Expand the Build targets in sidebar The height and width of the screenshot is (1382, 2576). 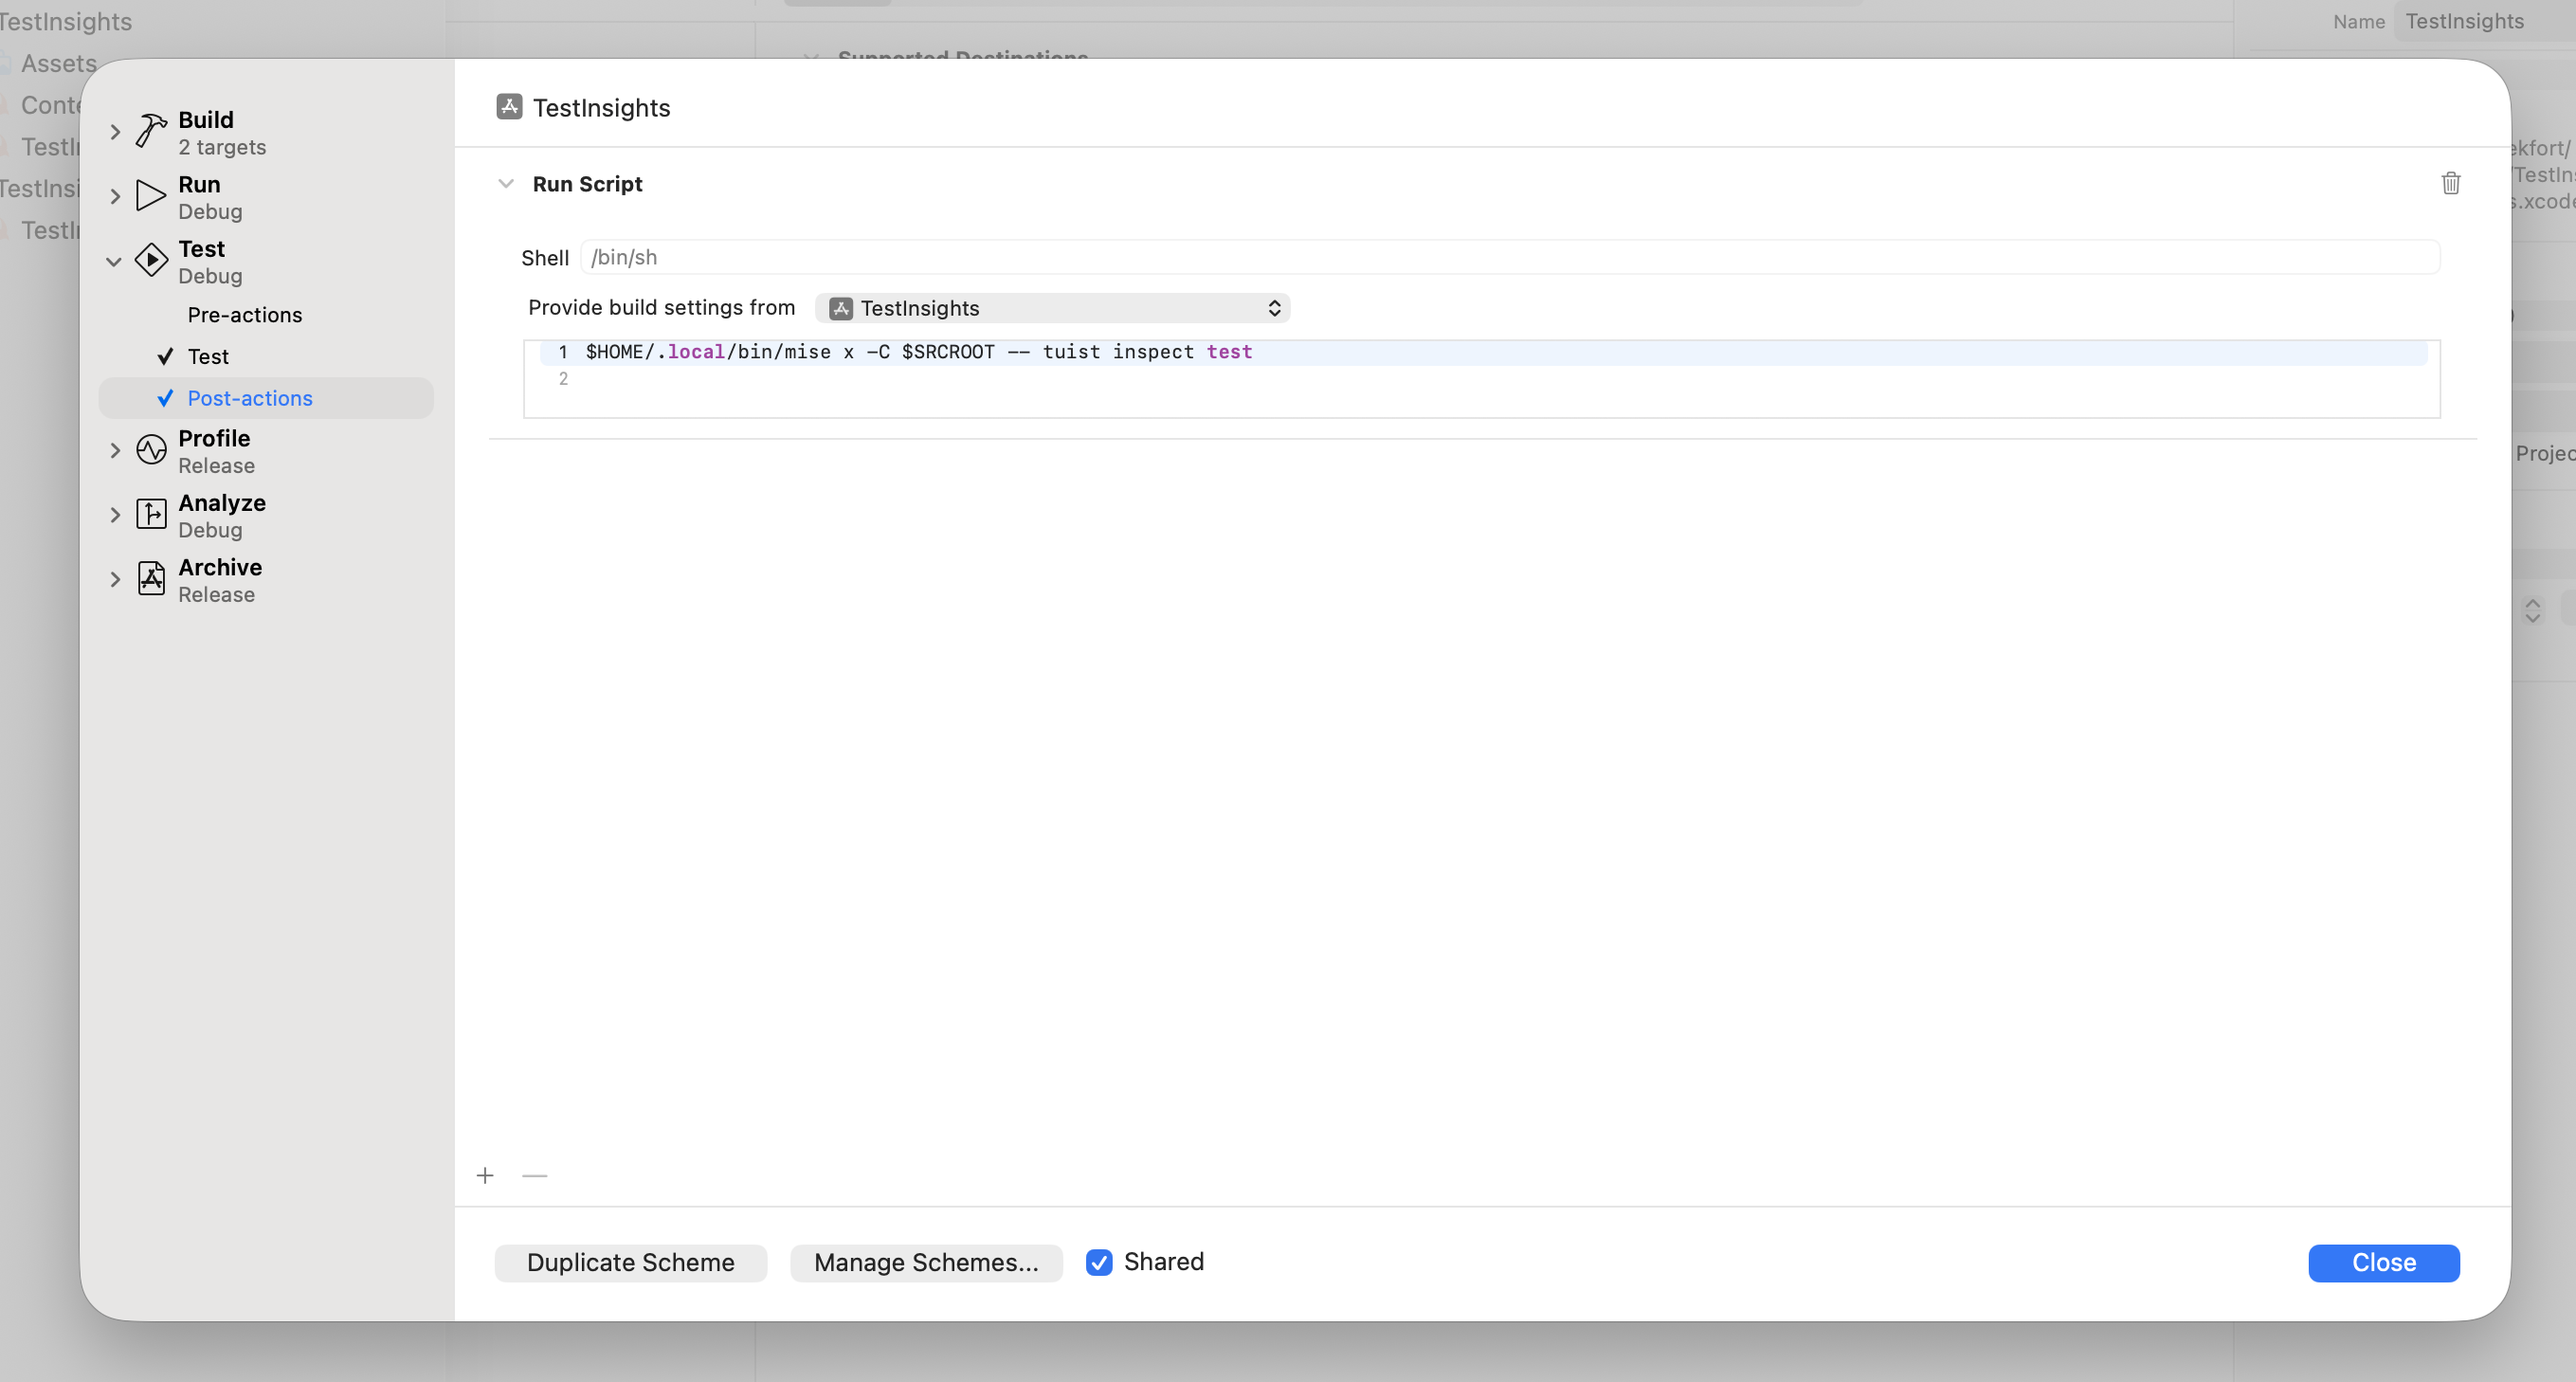pyautogui.click(x=114, y=131)
